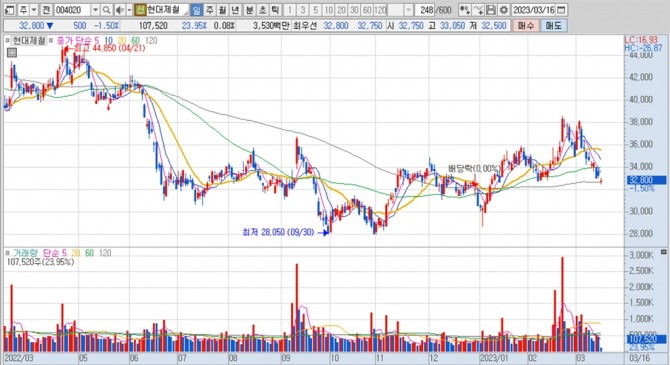Switch chart to yearly (년) period
The image size is (670, 365).
[235, 10]
